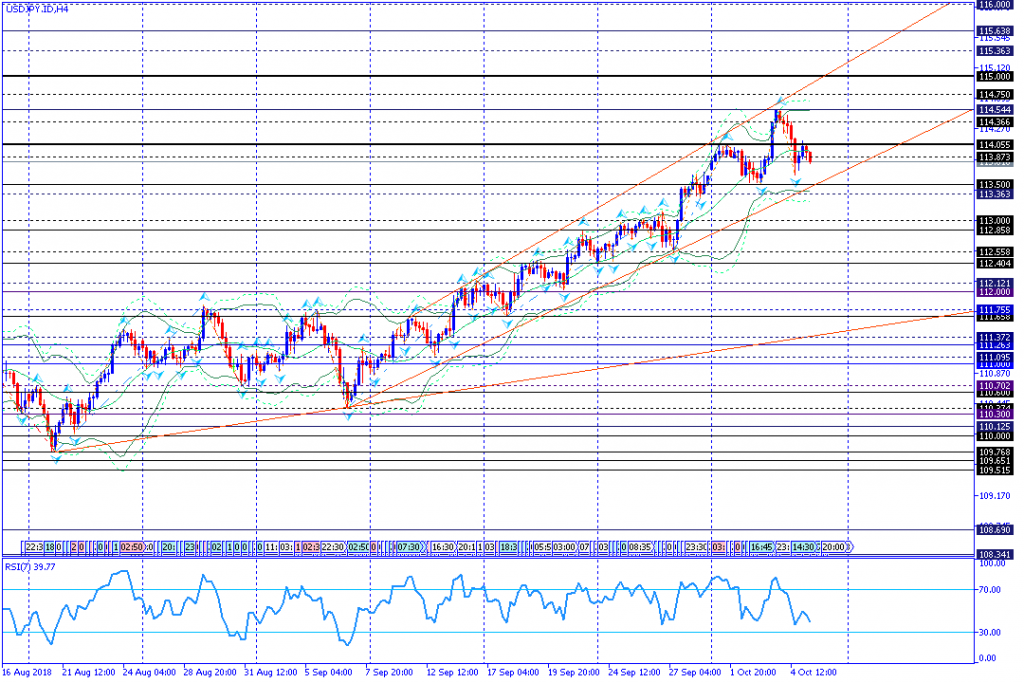Screen dimensions: 1024x683
Task: Click the 4 Oct 12:00 date label
Action: tap(815, 673)
